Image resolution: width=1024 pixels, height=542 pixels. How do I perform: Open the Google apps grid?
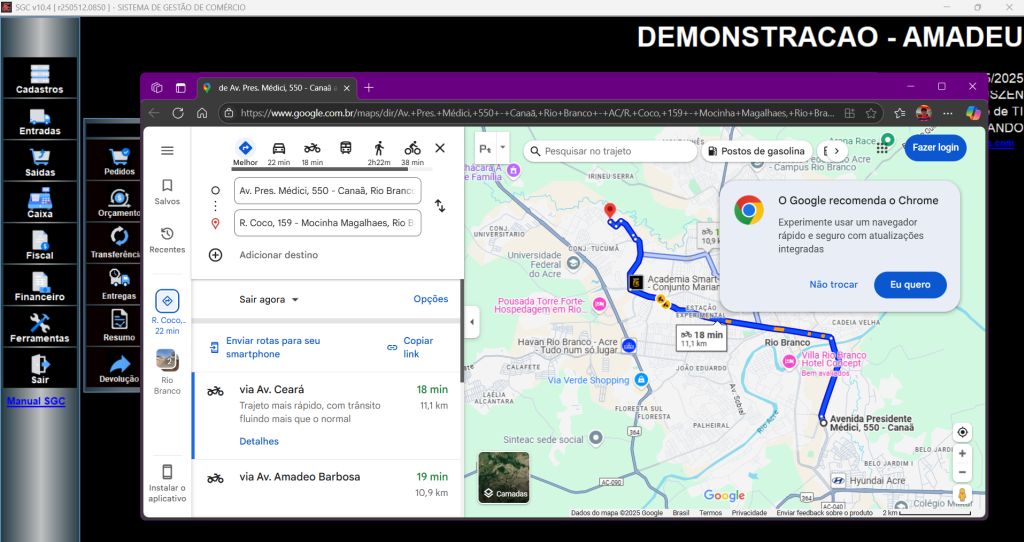(882, 148)
